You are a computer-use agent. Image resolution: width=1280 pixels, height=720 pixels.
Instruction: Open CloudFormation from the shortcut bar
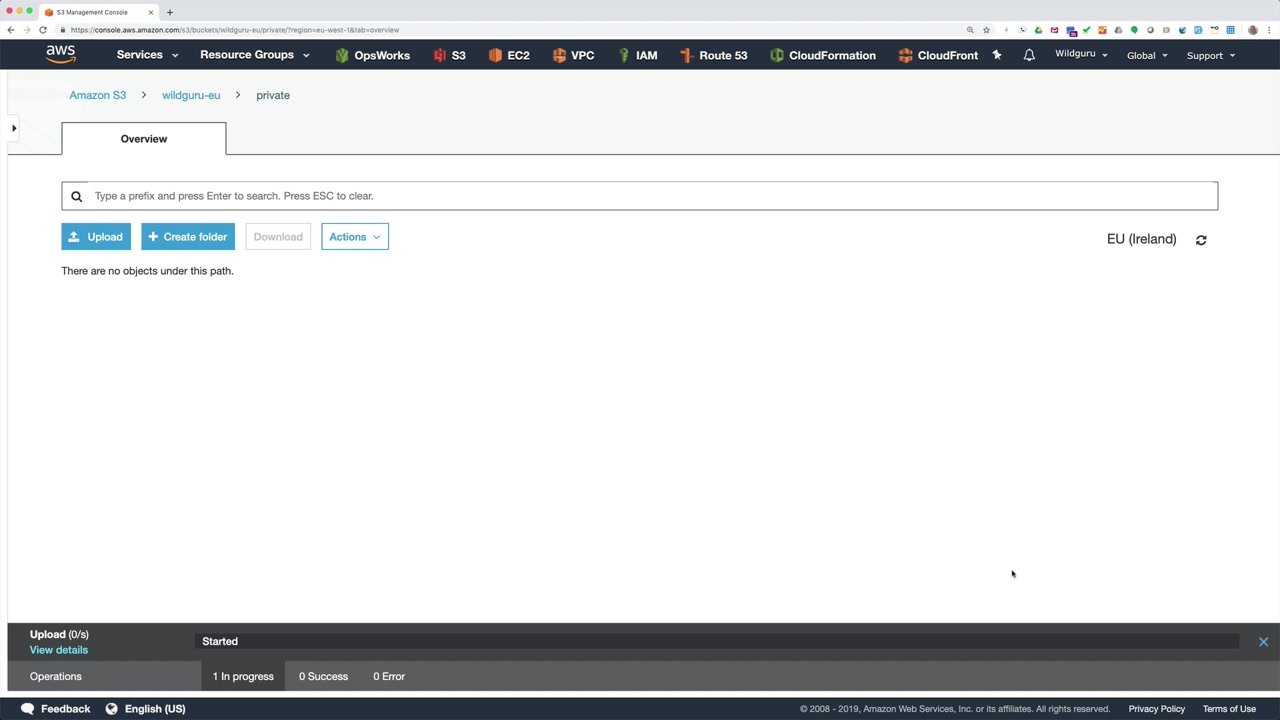(x=823, y=55)
